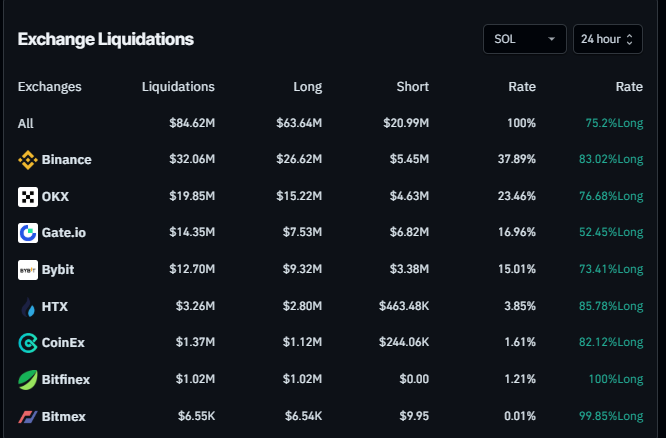Screen dimensions: 666x438
Task: Click the HTX flame logo icon
Action: pyautogui.click(x=28, y=307)
